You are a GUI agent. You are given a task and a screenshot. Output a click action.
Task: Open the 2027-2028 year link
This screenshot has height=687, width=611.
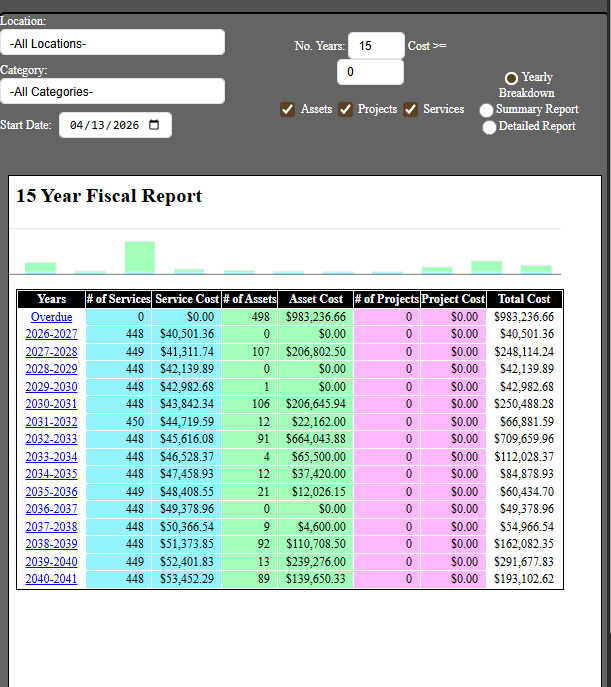click(x=51, y=351)
